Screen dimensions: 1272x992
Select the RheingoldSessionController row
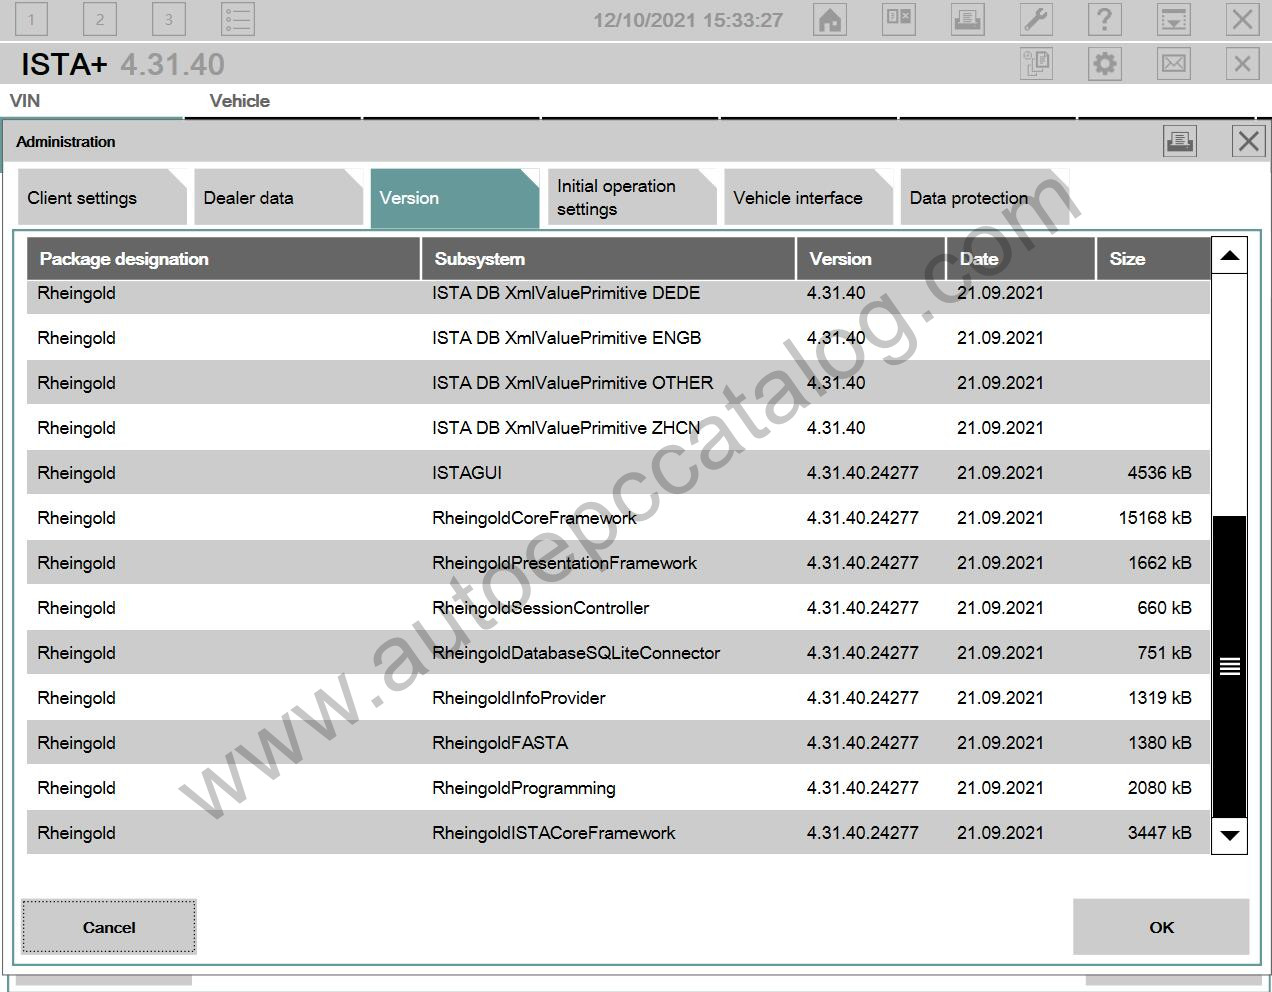618,608
